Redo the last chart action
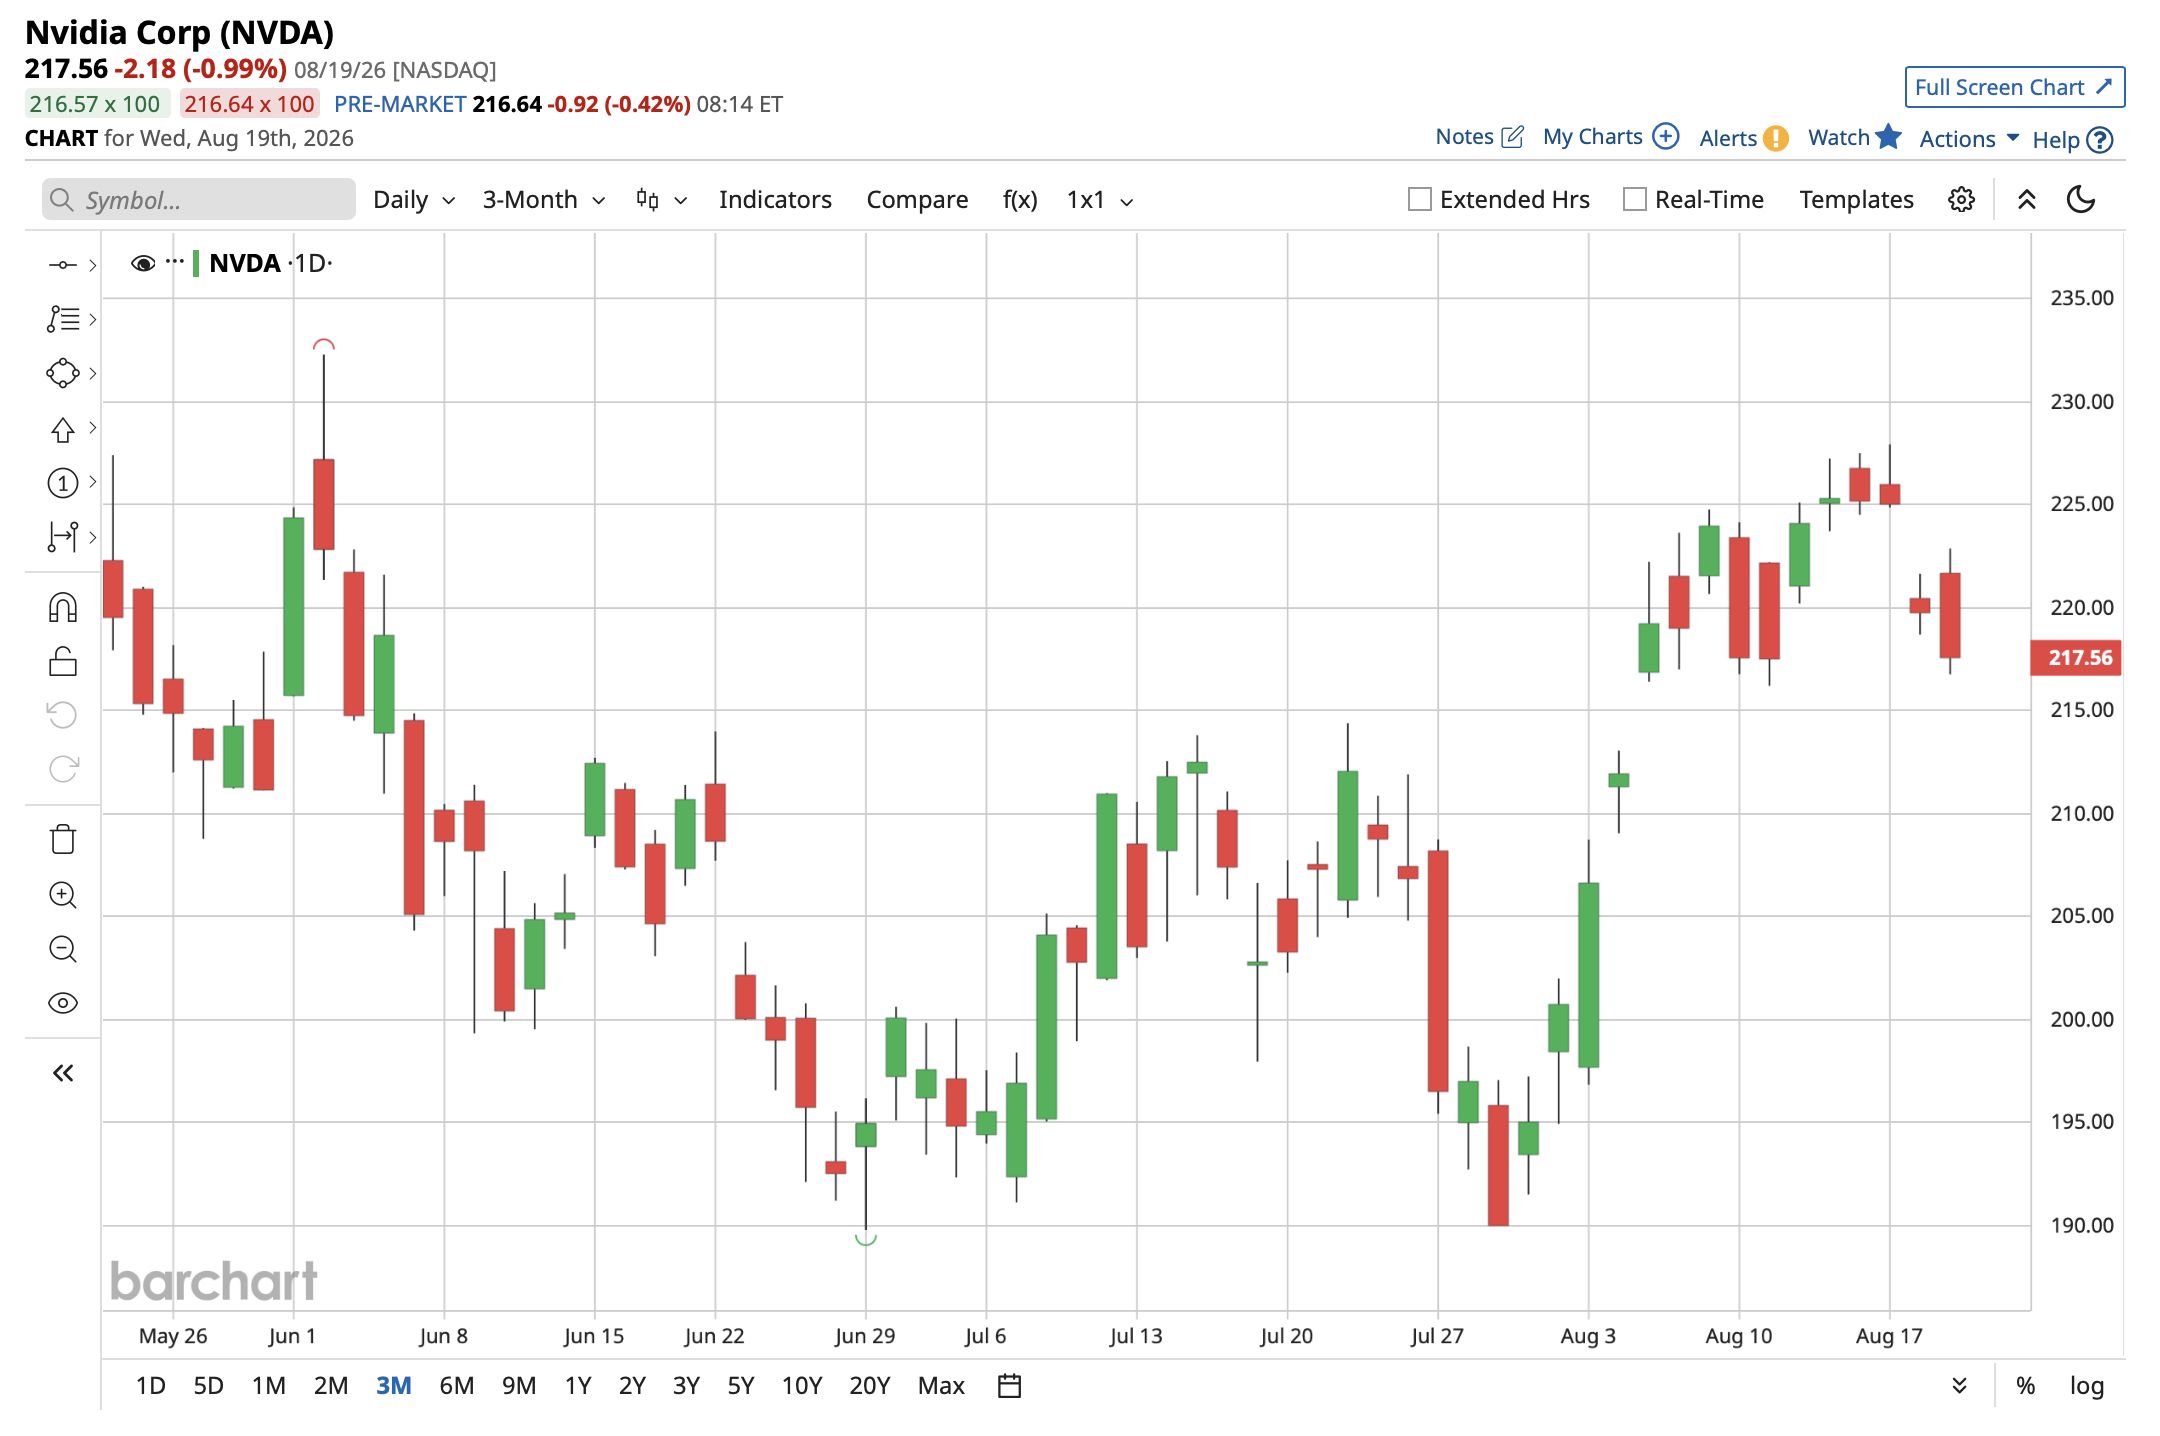The width and height of the screenshot is (2160, 1436). [62, 769]
